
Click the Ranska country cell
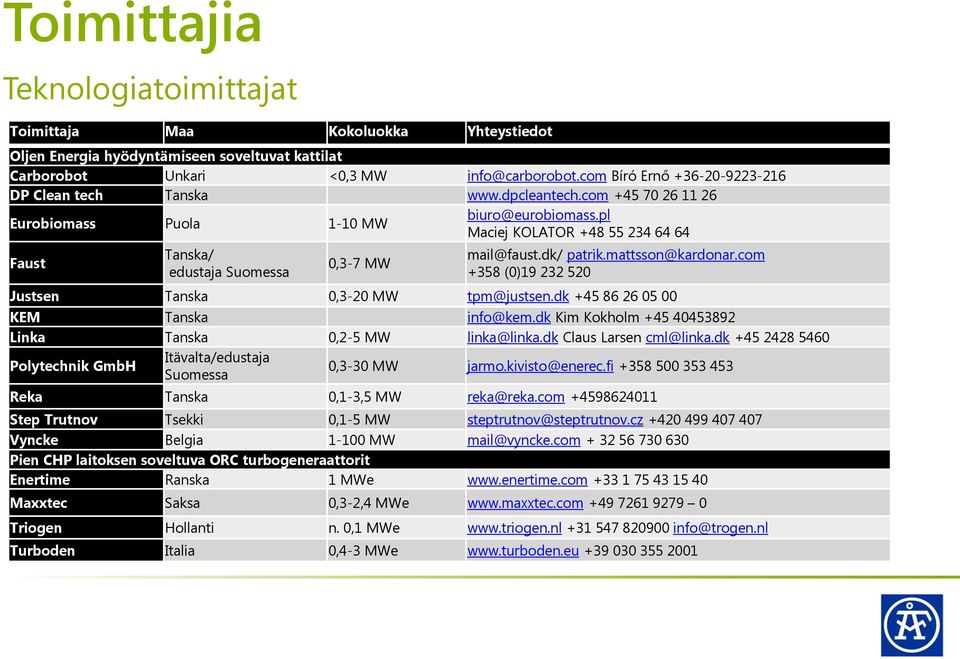point(245,480)
